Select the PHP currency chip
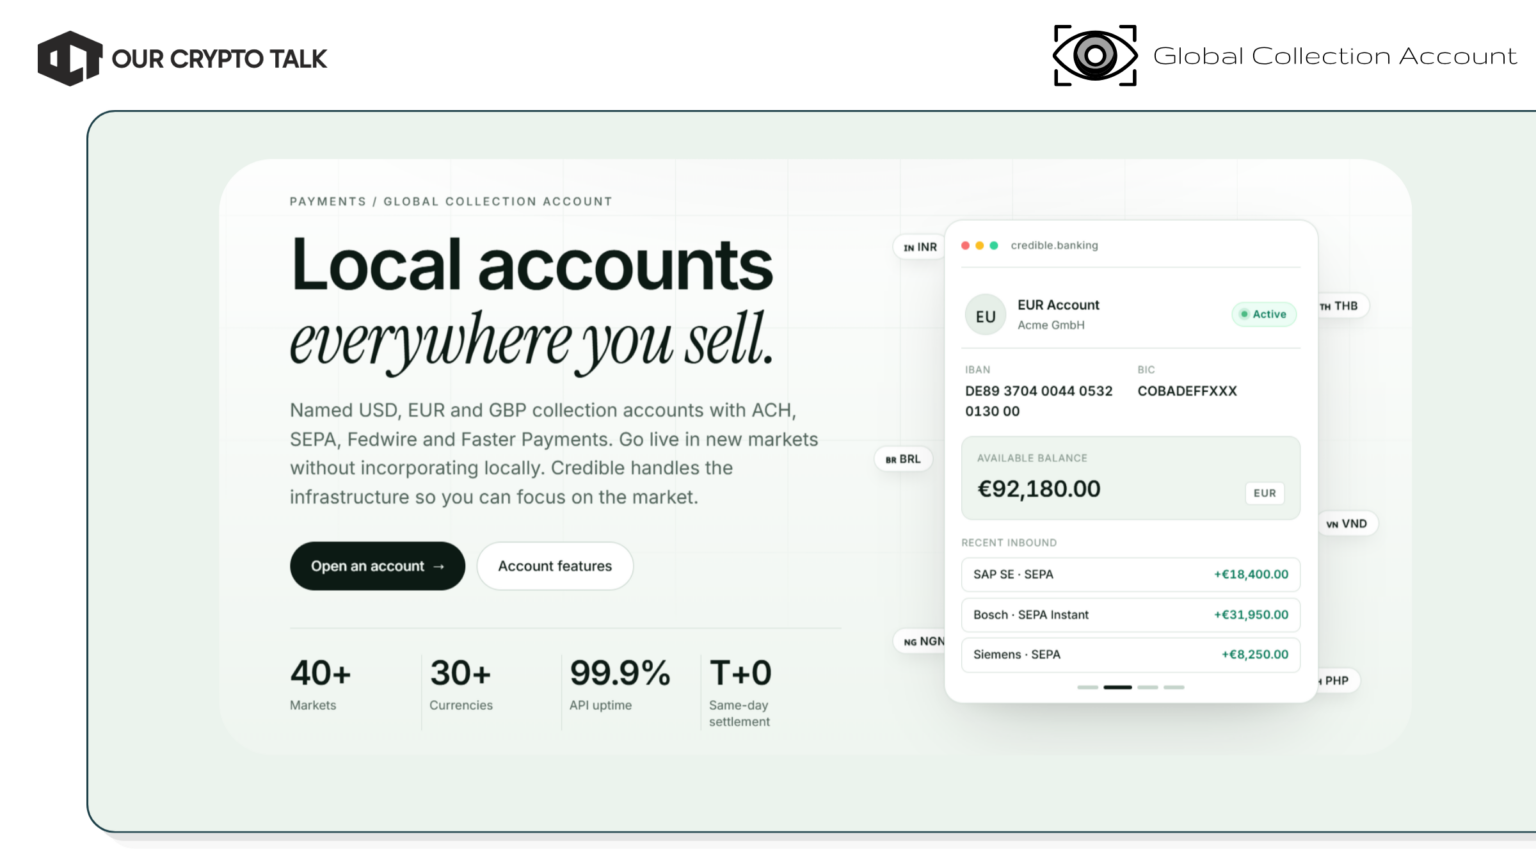This screenshot has height=864, width=1536. 1337,681
